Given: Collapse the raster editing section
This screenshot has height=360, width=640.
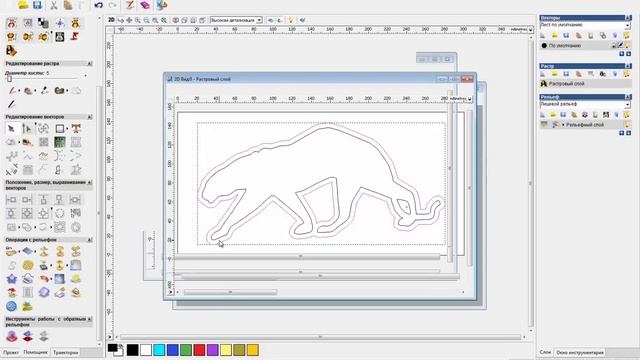Looking at the screenshot, I should click(89, 64).
